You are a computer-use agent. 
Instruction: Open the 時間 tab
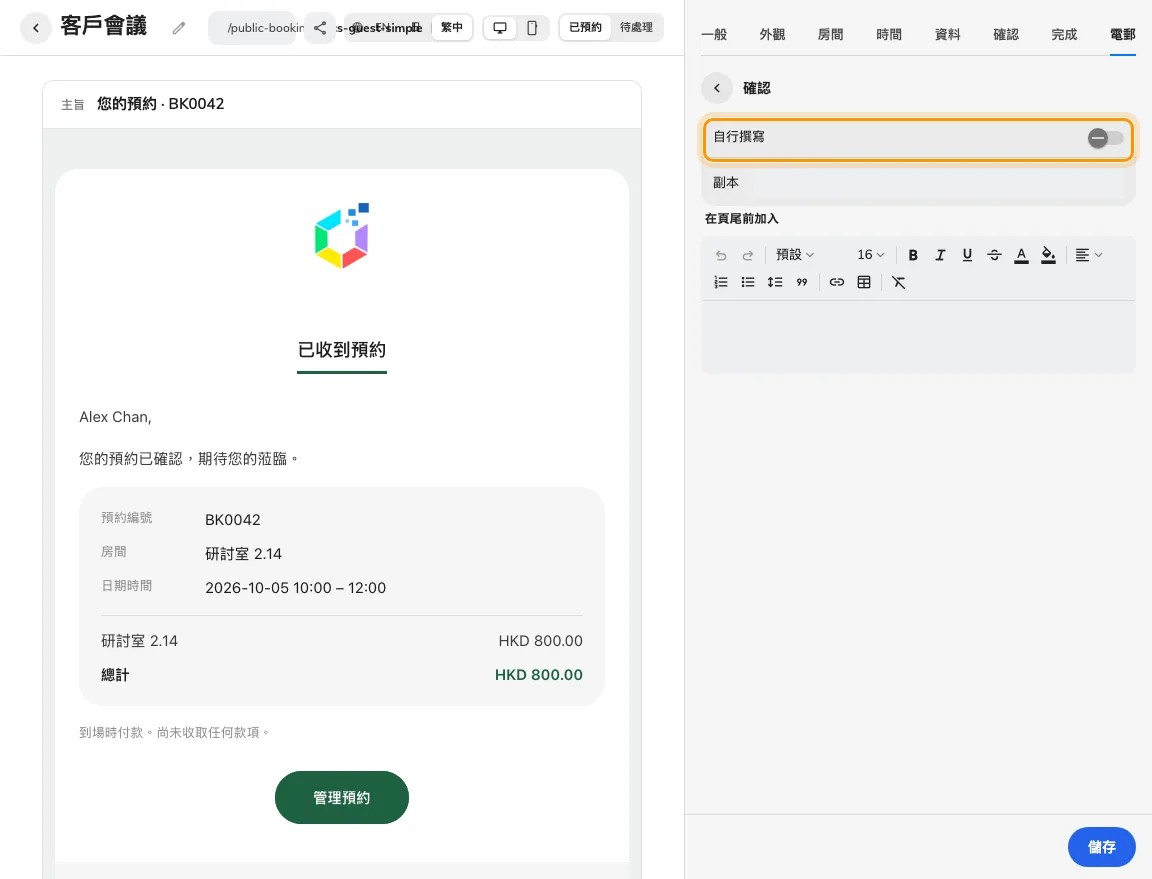889,35
